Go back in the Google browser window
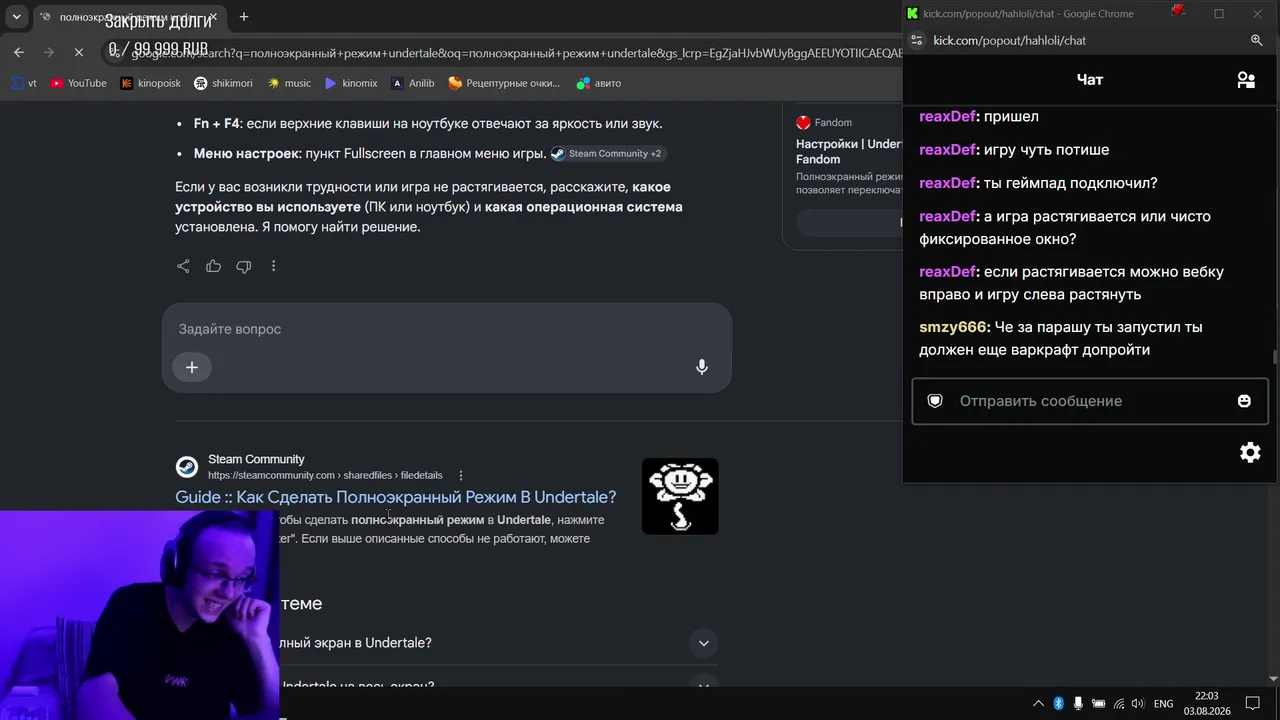This screenshot has width=1280, height=720. coord(19,52)
